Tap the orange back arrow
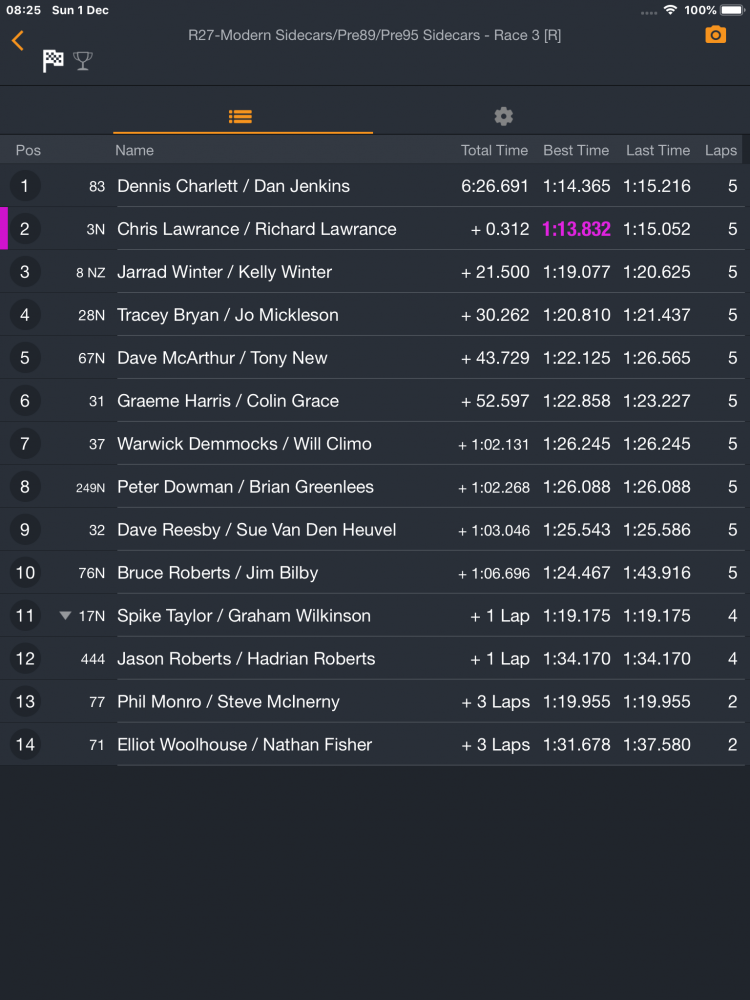 pos(18,41)
